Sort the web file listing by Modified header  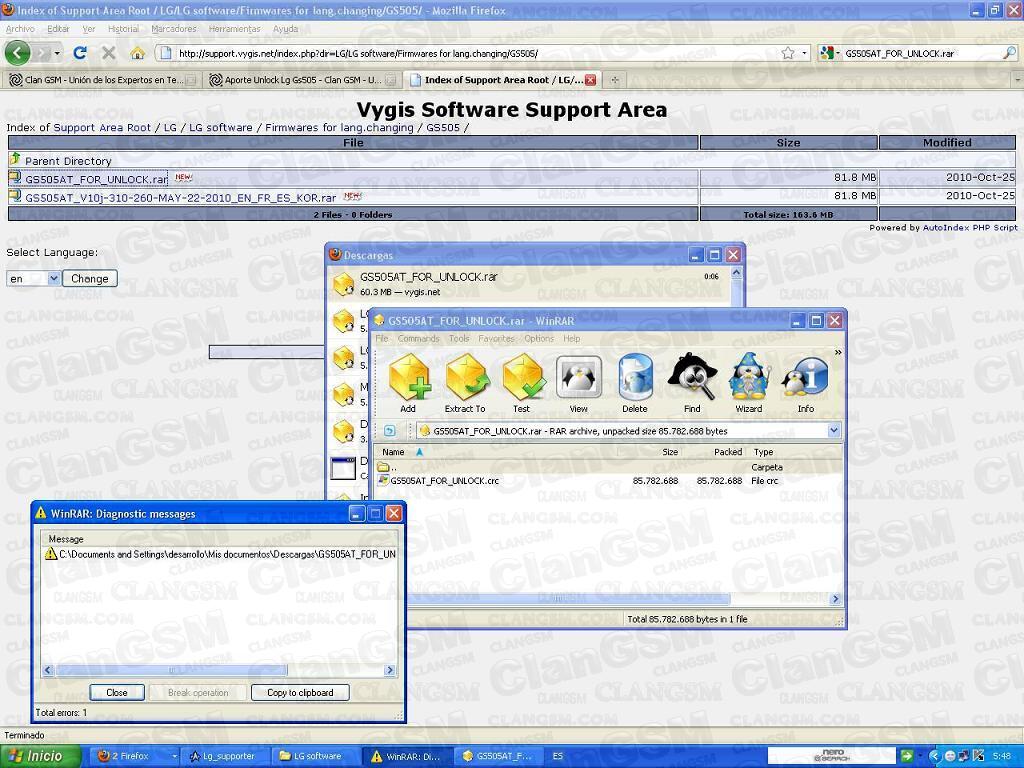(x=947, y=142)
